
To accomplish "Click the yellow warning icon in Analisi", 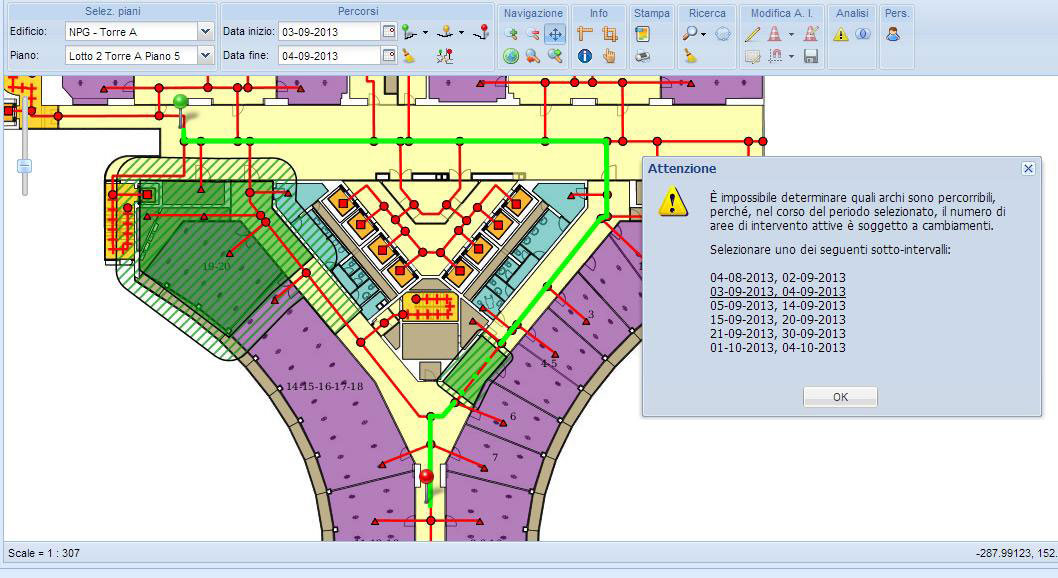I will pyautogui.click(x=841, y=33).
